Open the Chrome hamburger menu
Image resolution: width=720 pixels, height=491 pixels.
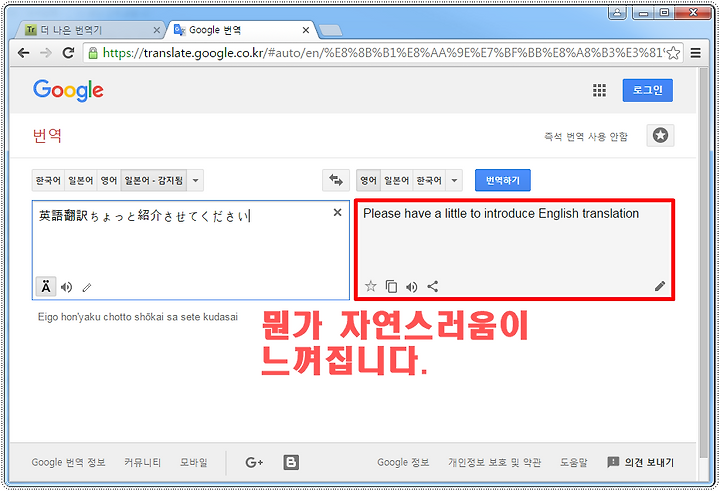(x=695, y=53)
